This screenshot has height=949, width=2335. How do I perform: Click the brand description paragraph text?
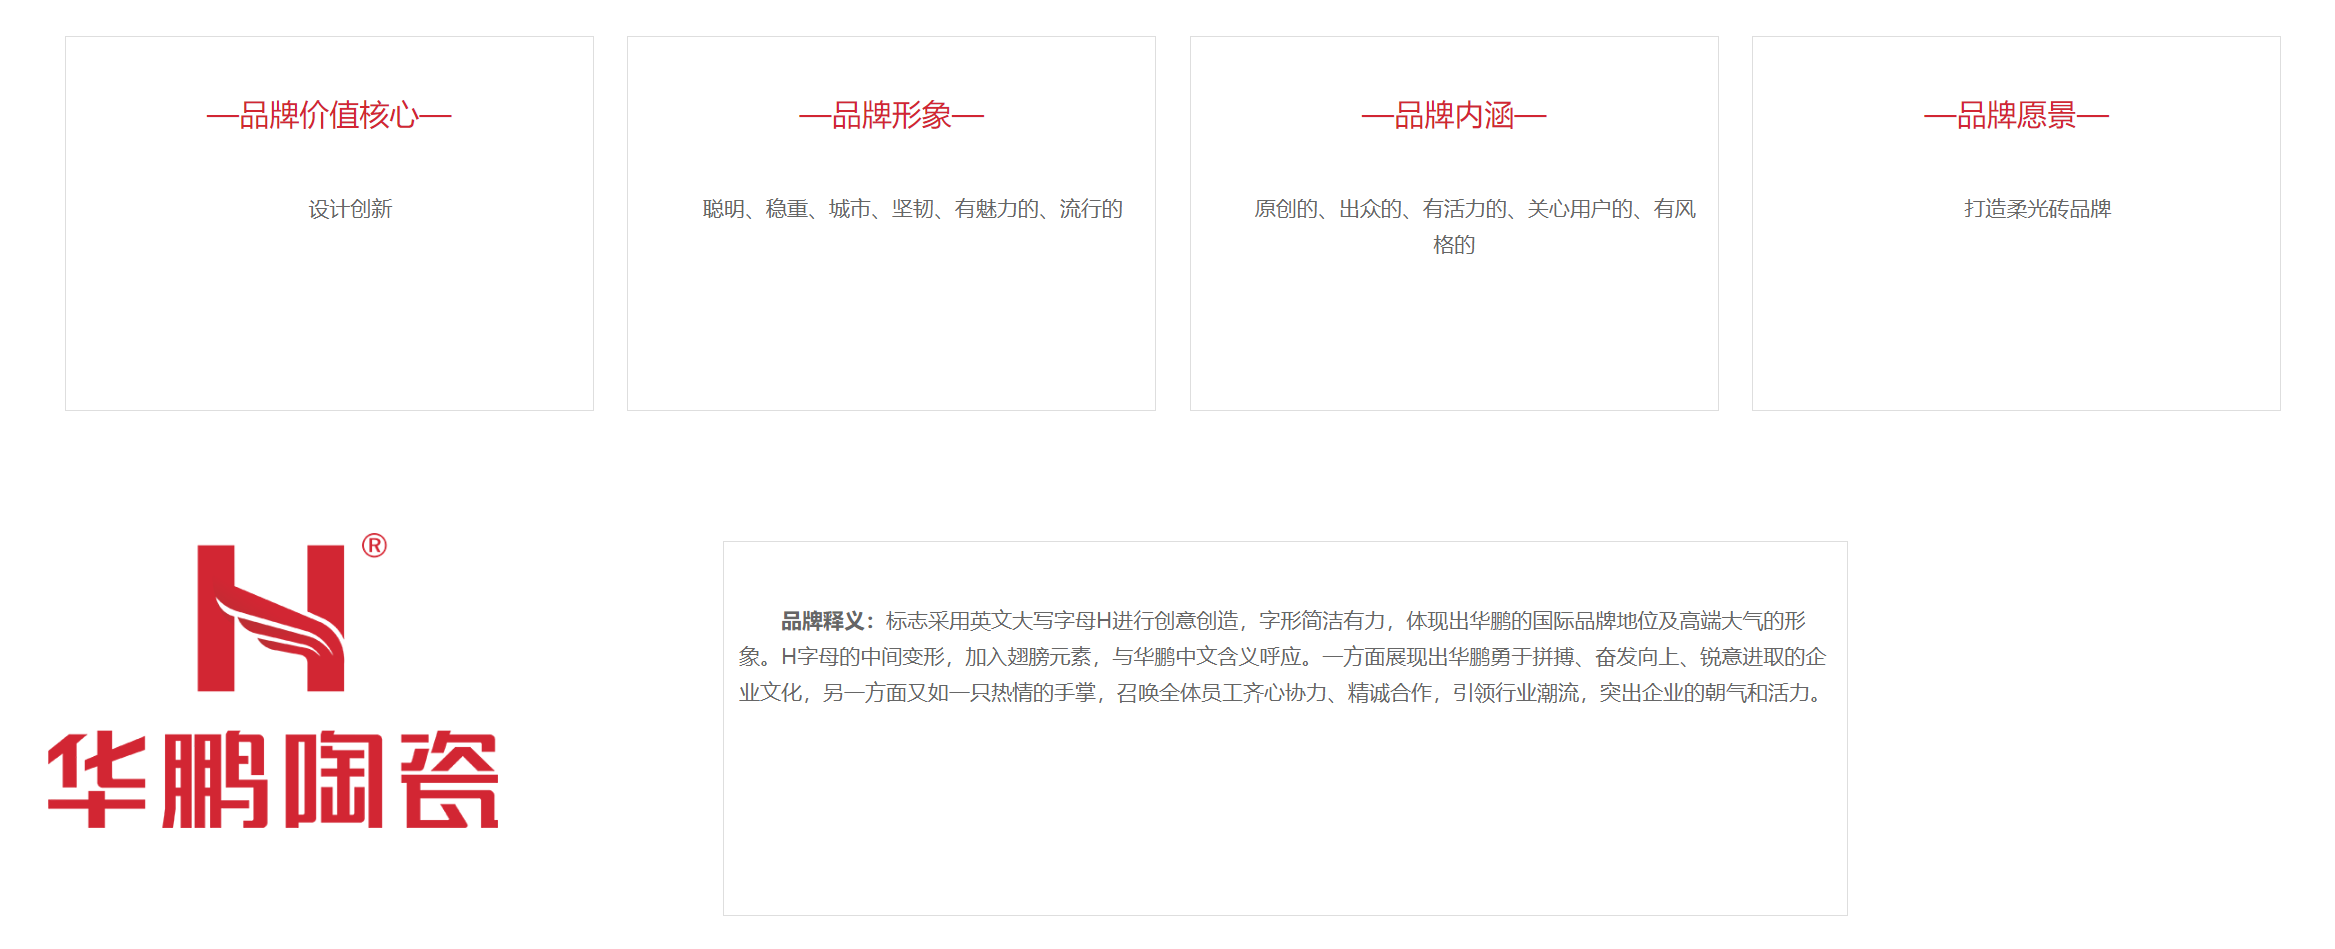pyautogui.click(x=1284, y=657)
